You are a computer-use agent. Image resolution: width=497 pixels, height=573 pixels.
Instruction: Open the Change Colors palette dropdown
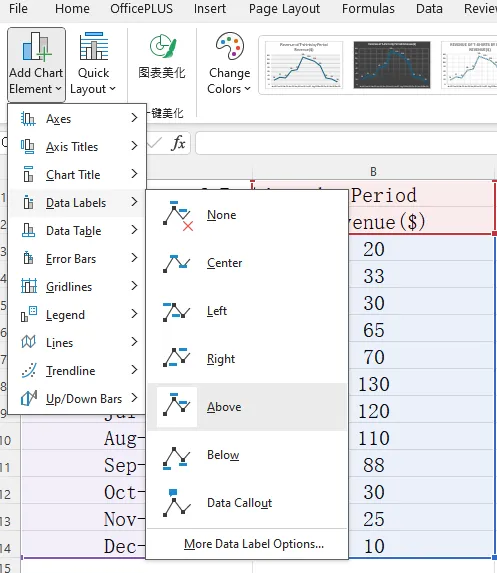tap(229, 64)
